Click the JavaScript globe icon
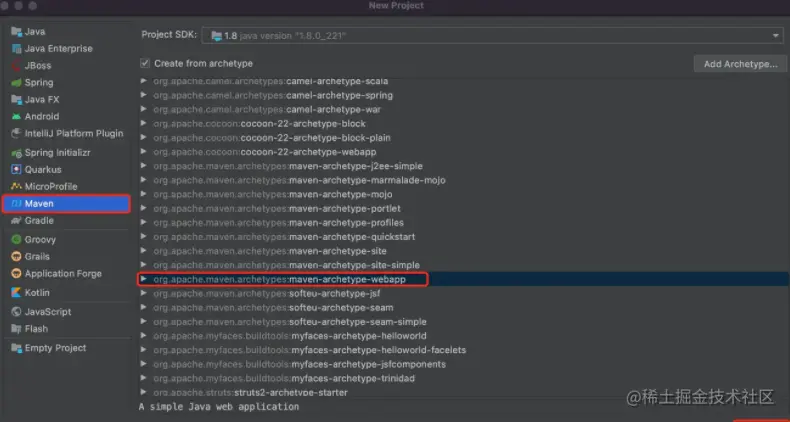The width and height of the screenshot is (790, 422). coord(16,312)
